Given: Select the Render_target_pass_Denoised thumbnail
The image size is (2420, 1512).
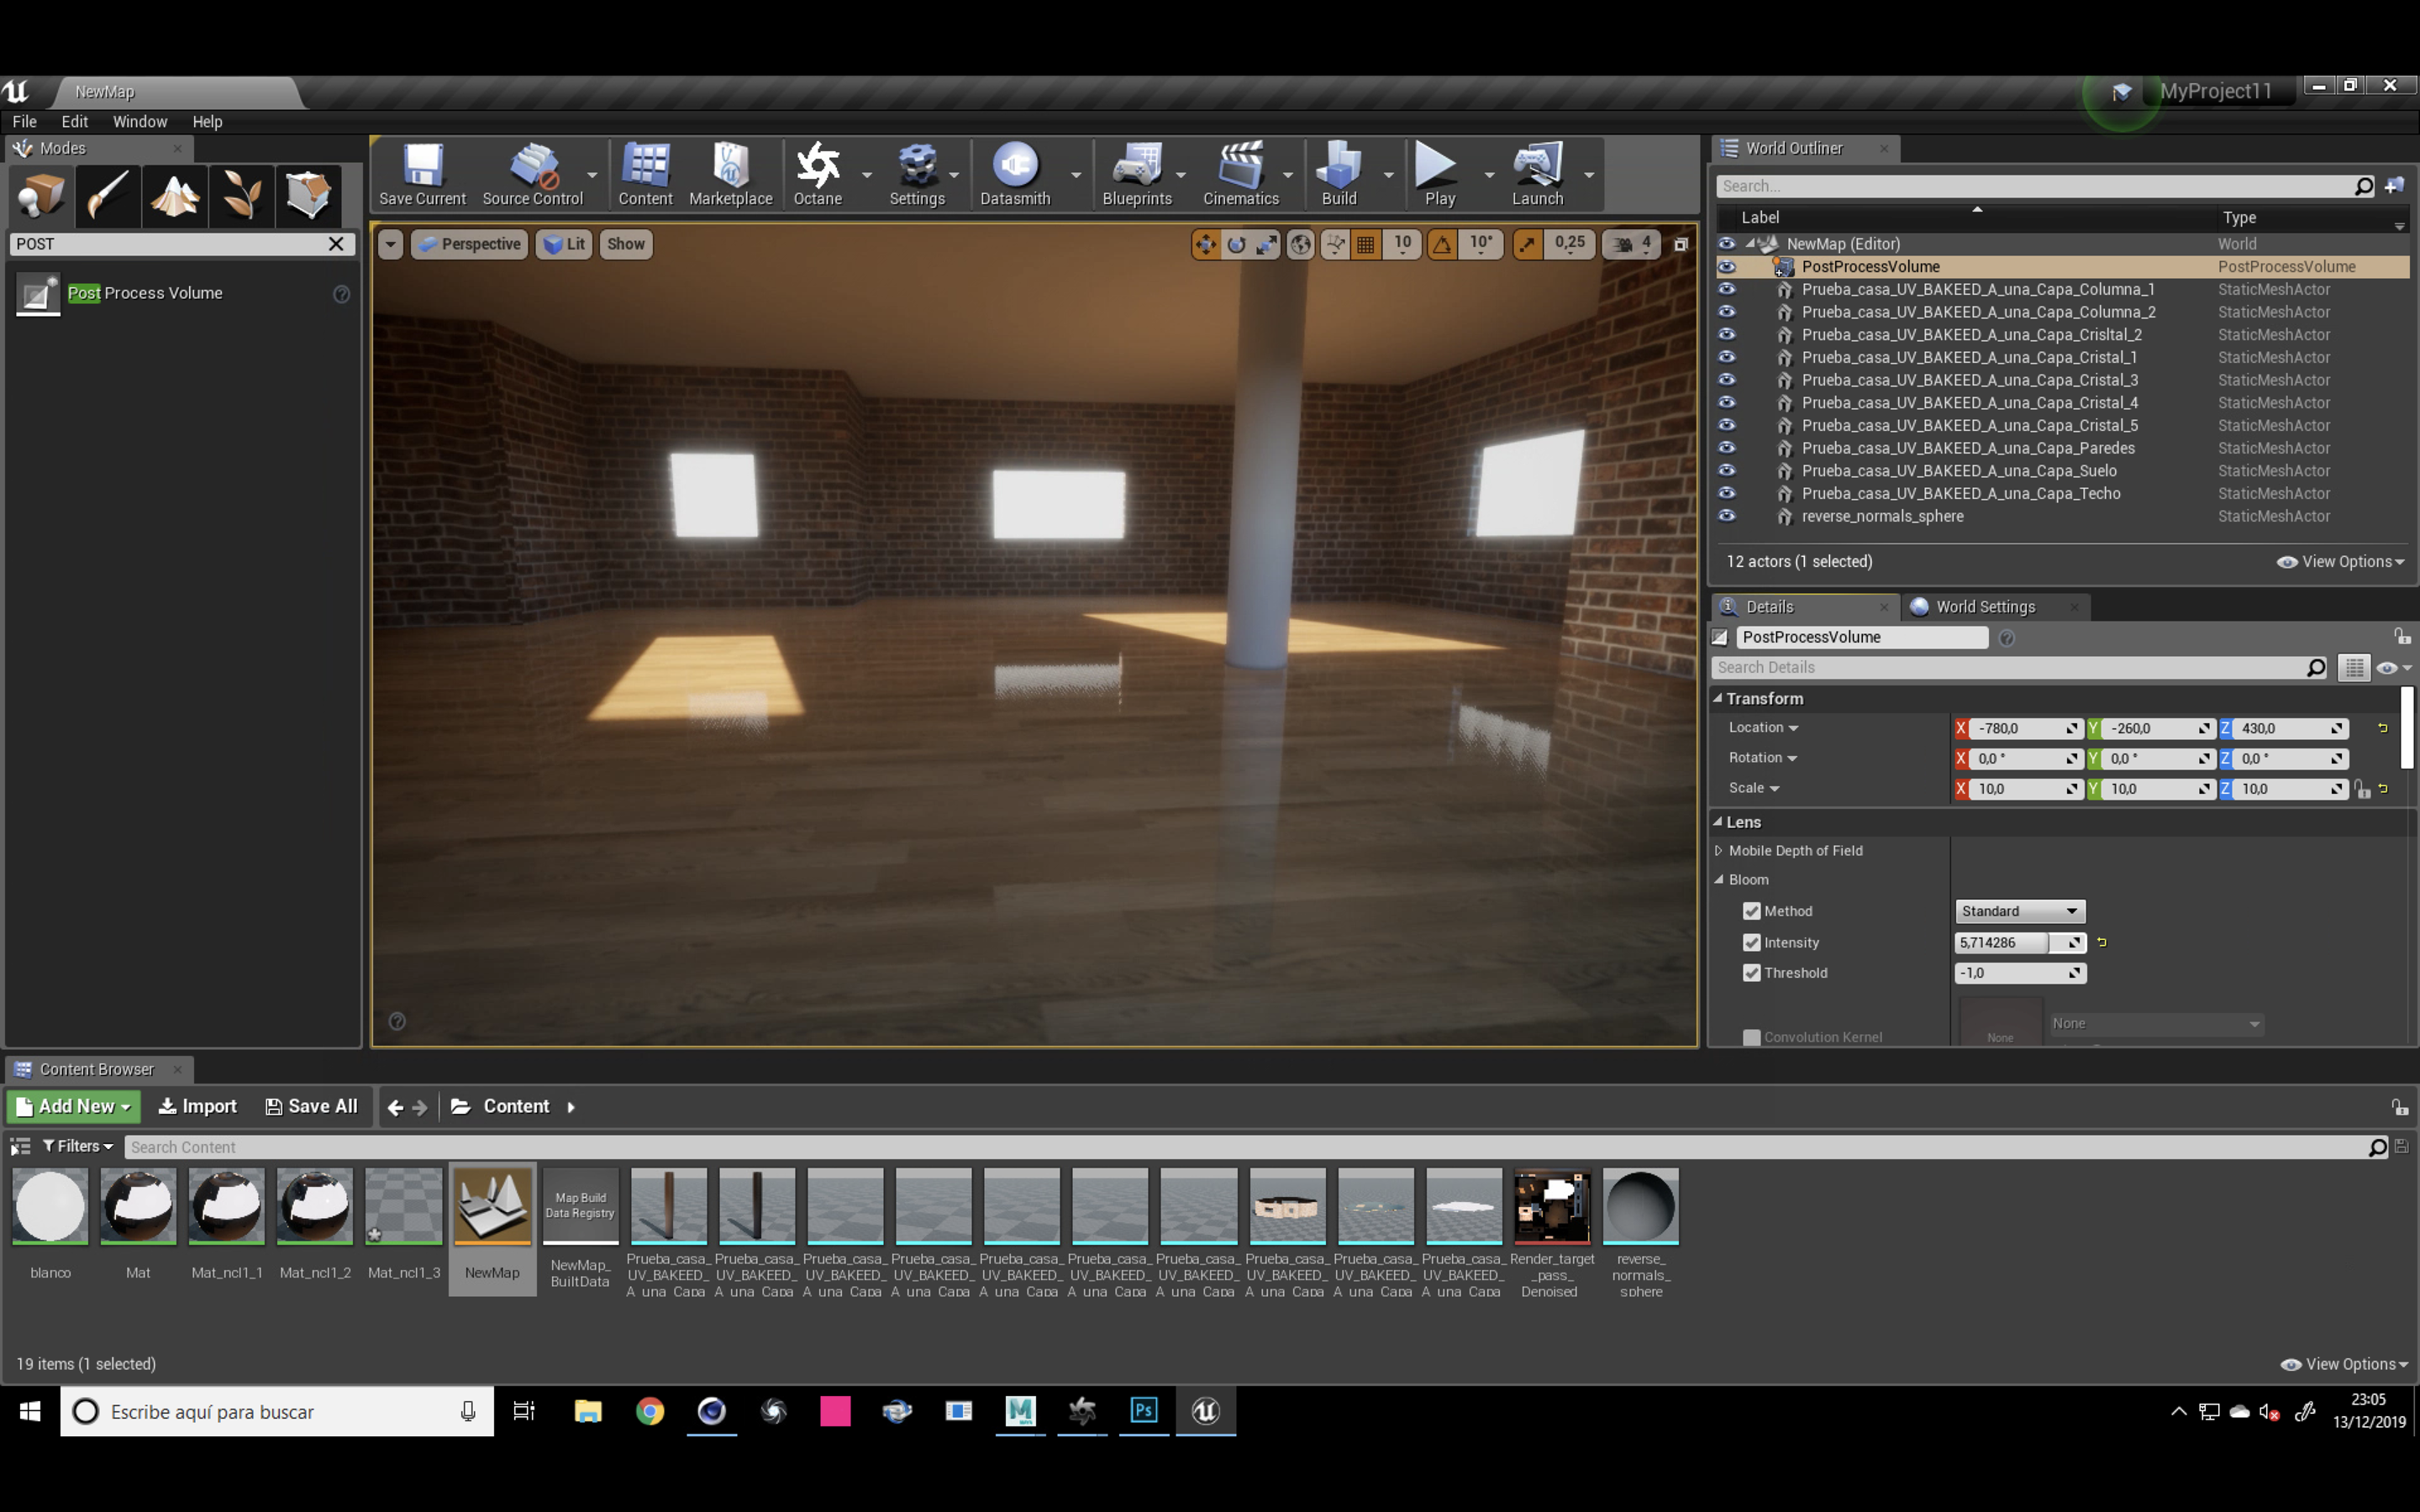Looking at the screenshot, I should 1551,1208.
